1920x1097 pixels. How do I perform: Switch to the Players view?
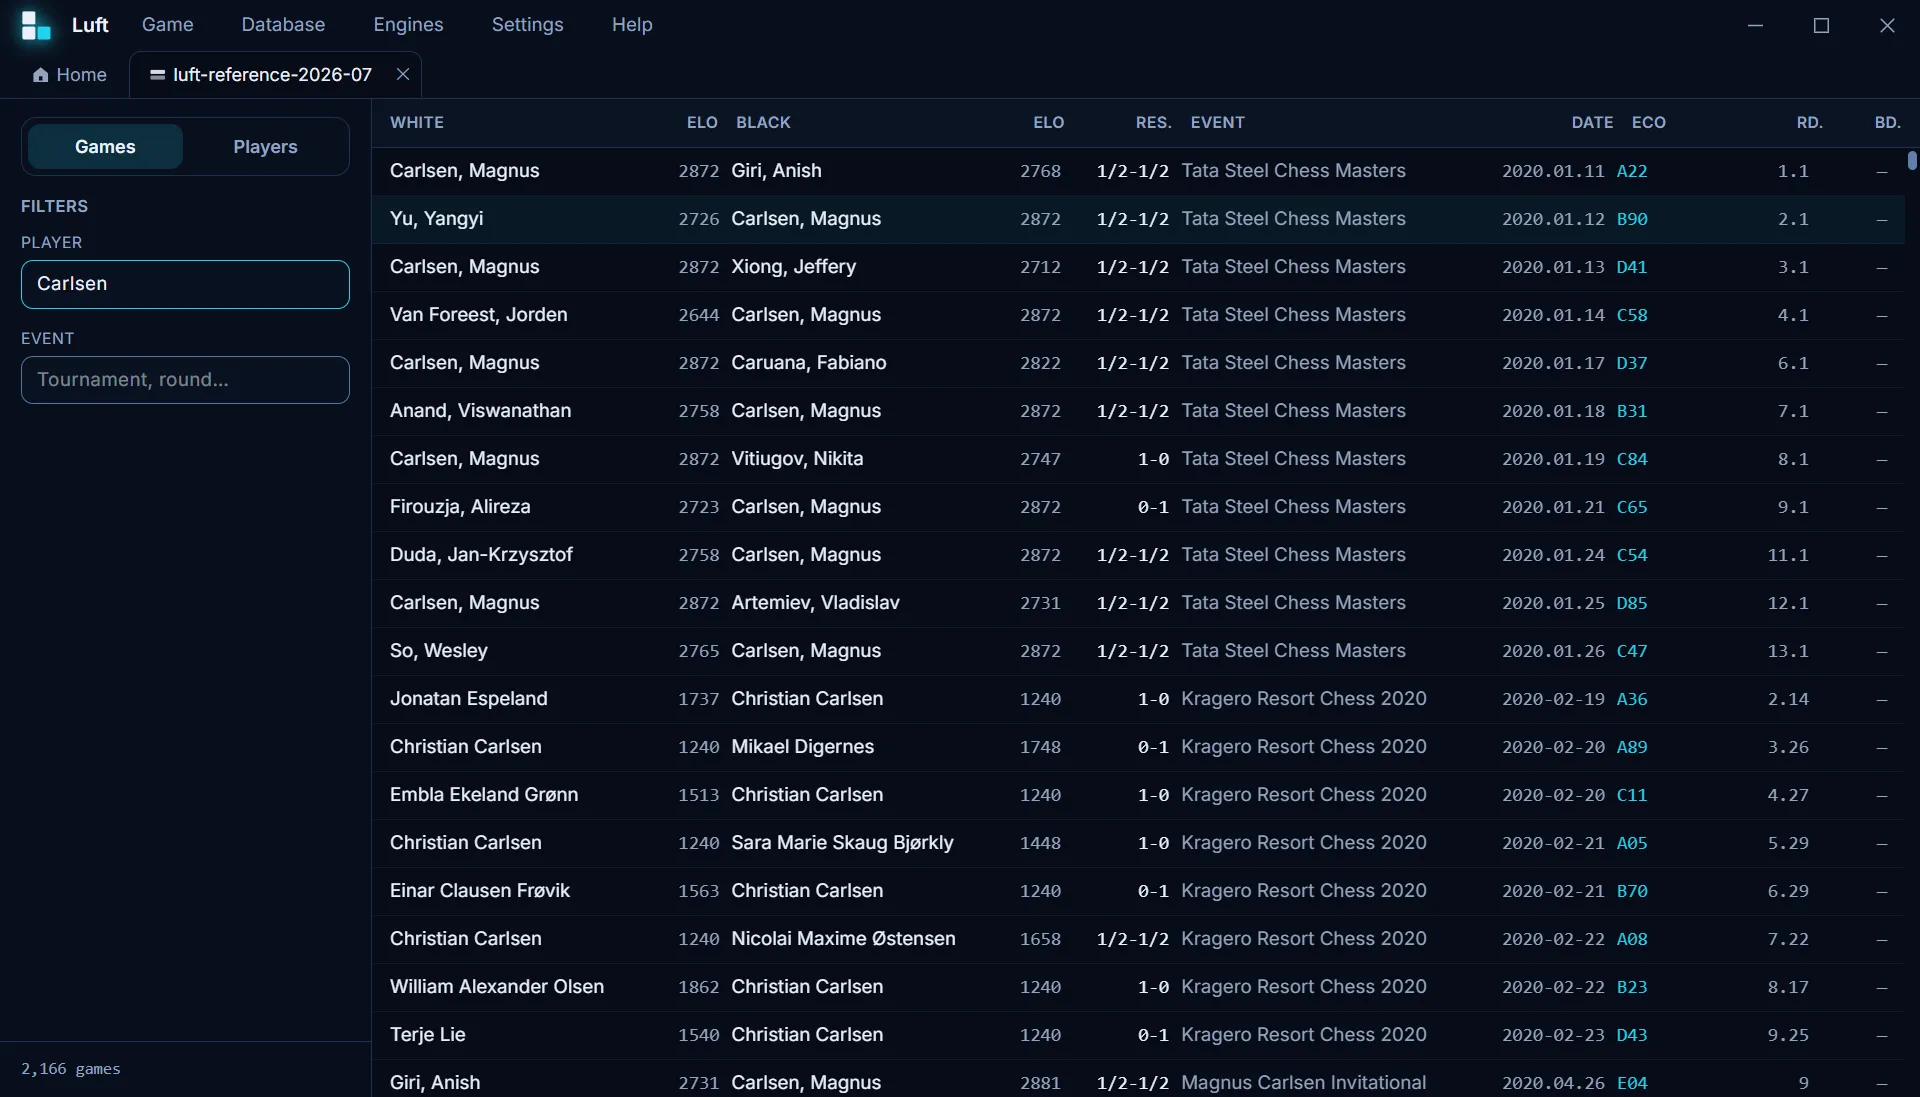pyautogui.click(x=265, y=147)
